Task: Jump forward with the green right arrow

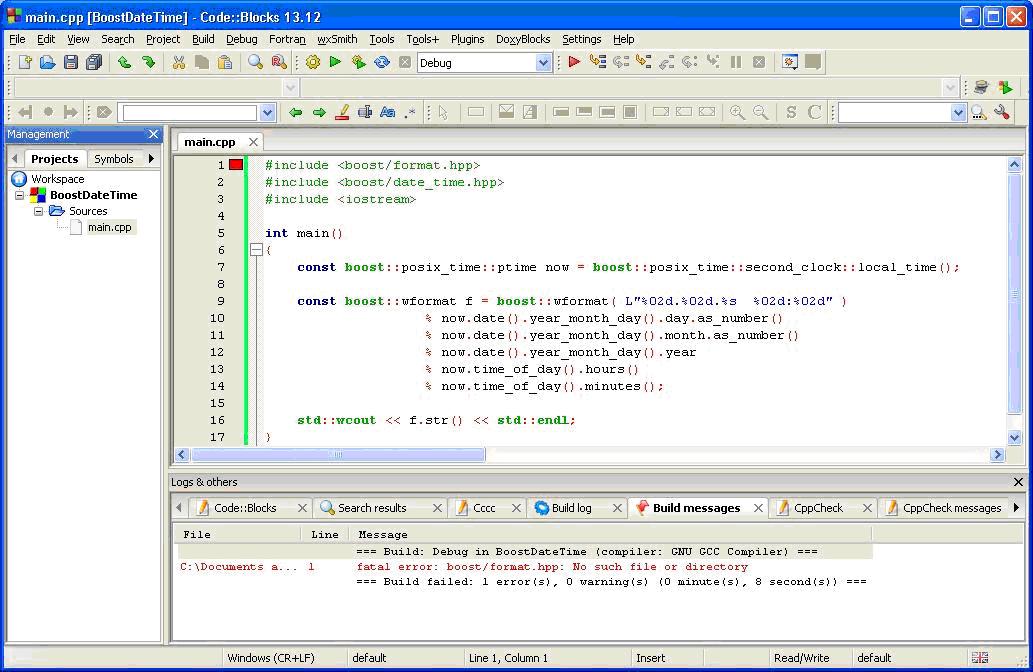Action: [x=319, y=113]
